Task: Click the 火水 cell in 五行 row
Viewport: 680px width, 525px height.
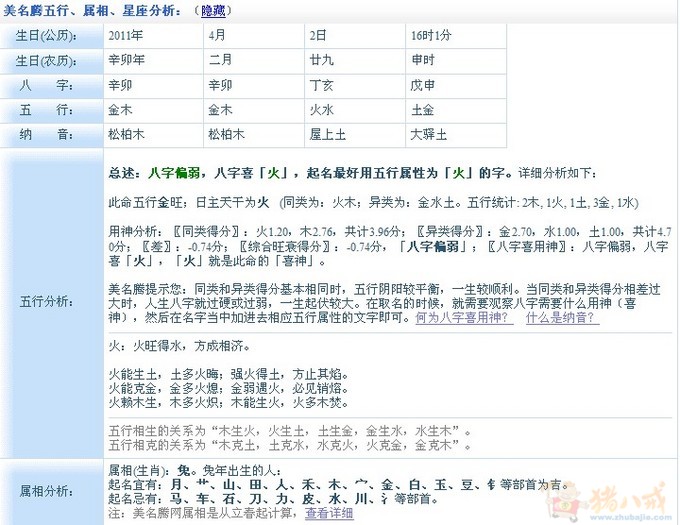Action: coord(355,110)
